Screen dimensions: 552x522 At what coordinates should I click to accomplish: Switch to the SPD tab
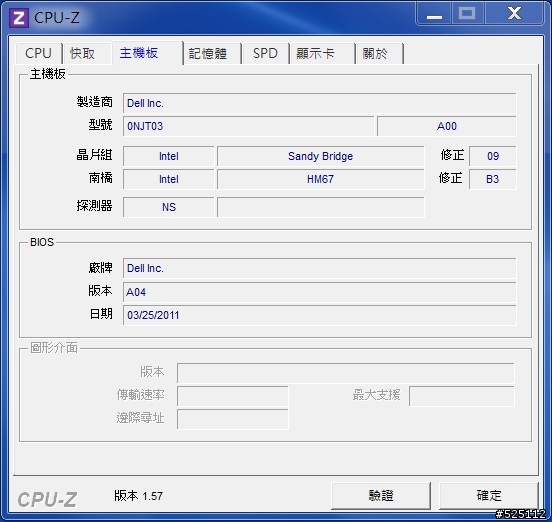[265, 54]
